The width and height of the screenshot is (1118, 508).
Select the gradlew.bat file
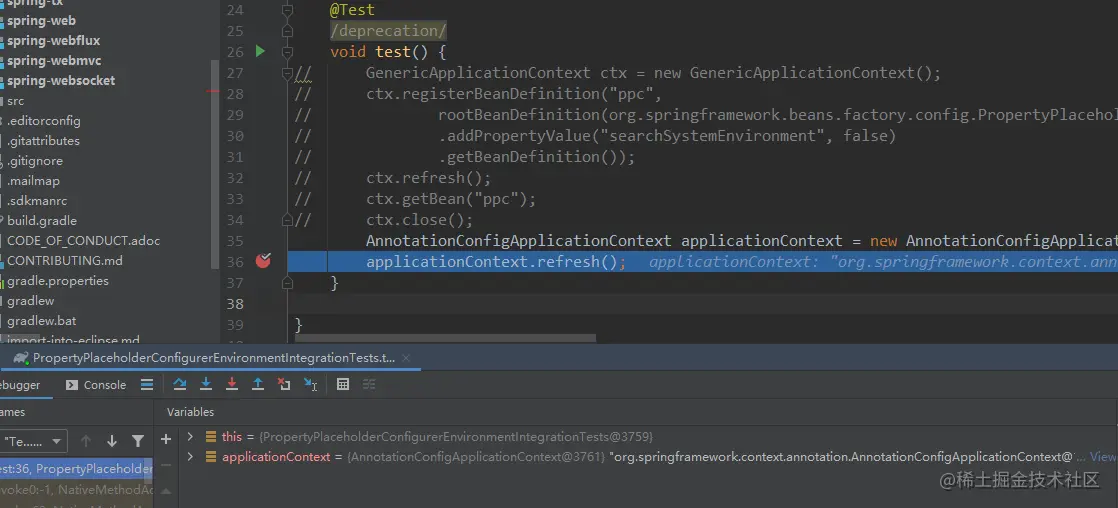(42, 320)
